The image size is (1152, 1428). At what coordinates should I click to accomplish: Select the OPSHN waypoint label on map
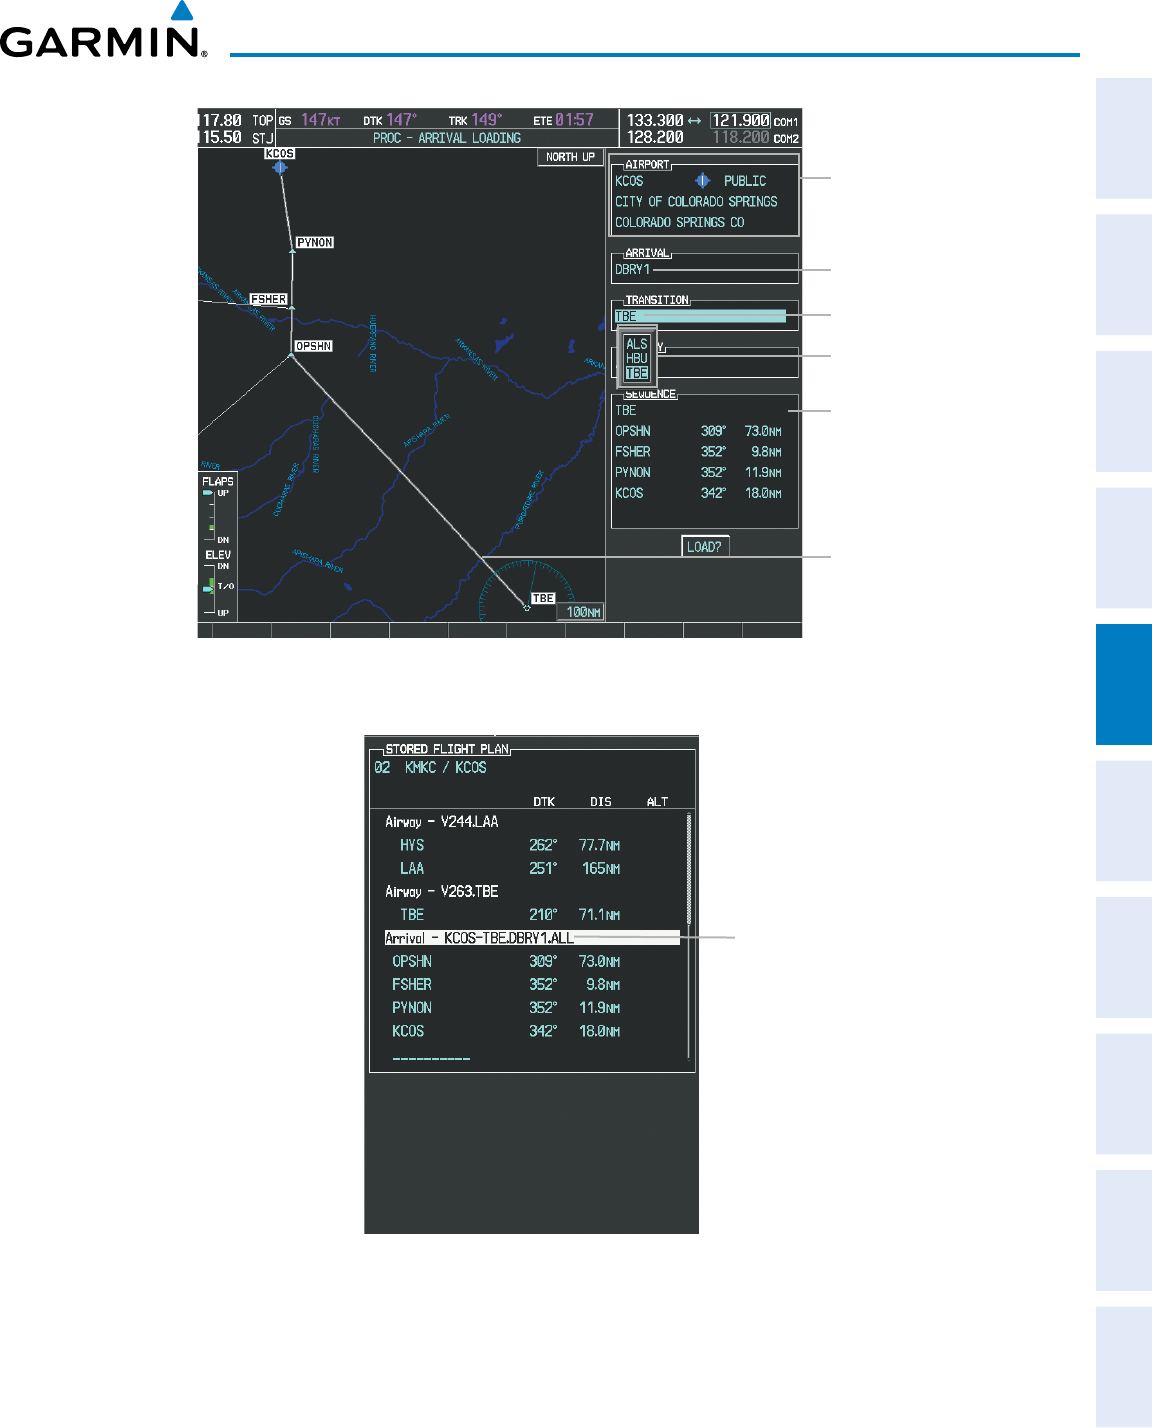coord(313,346)
